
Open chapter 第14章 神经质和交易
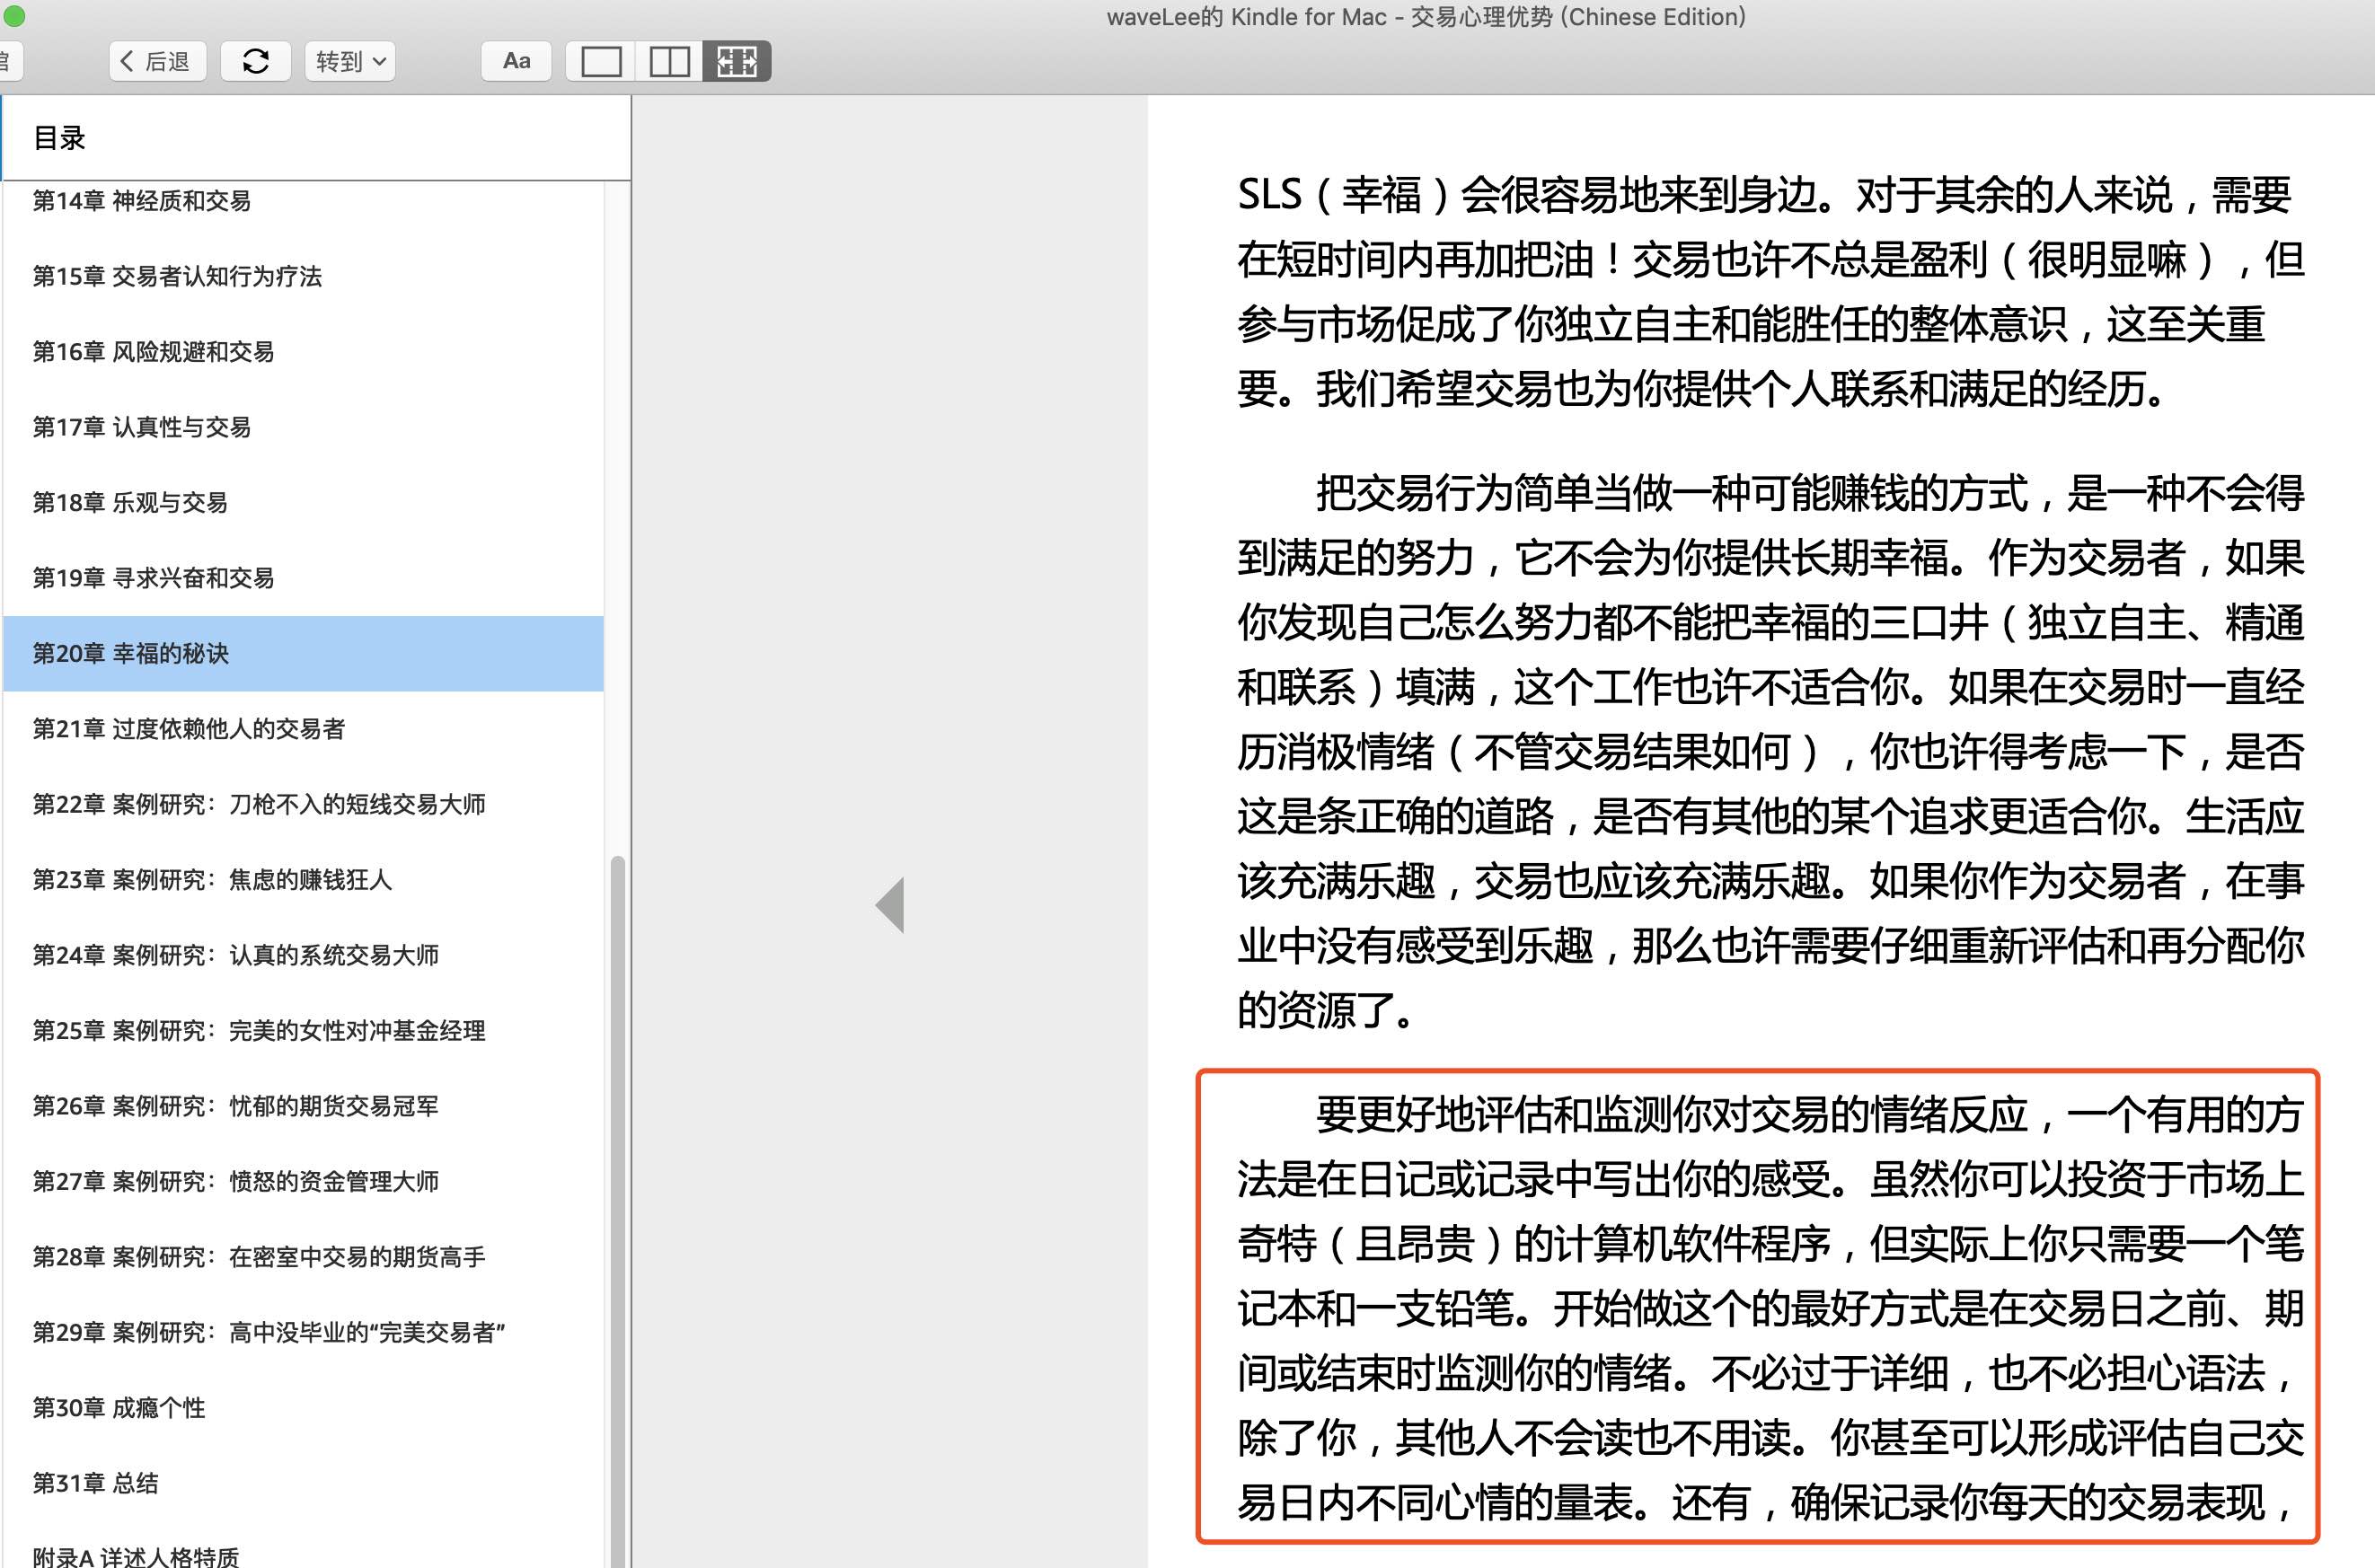coord(303,201)
